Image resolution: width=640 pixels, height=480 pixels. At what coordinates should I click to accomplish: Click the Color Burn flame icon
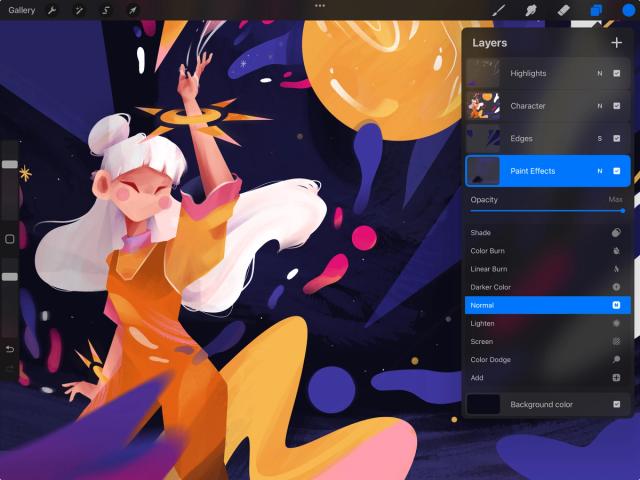[616, 251]
